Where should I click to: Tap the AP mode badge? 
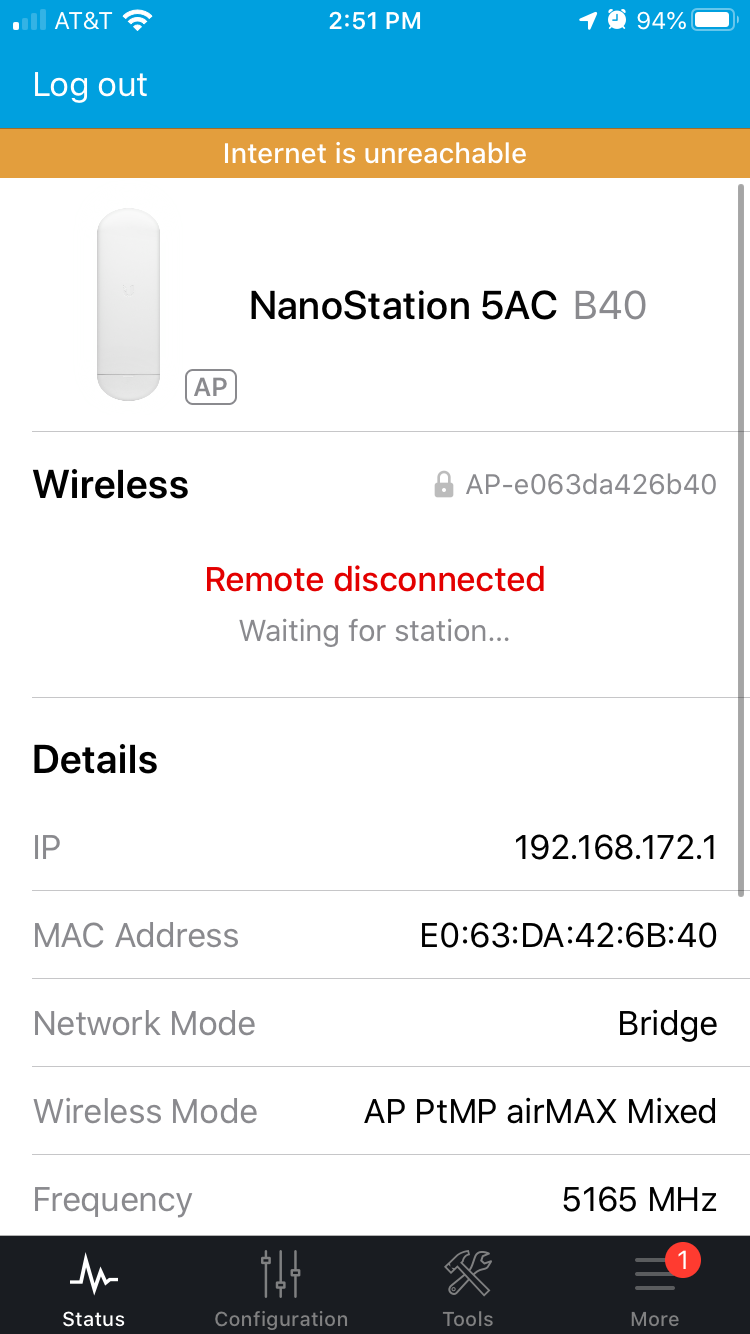211,387
